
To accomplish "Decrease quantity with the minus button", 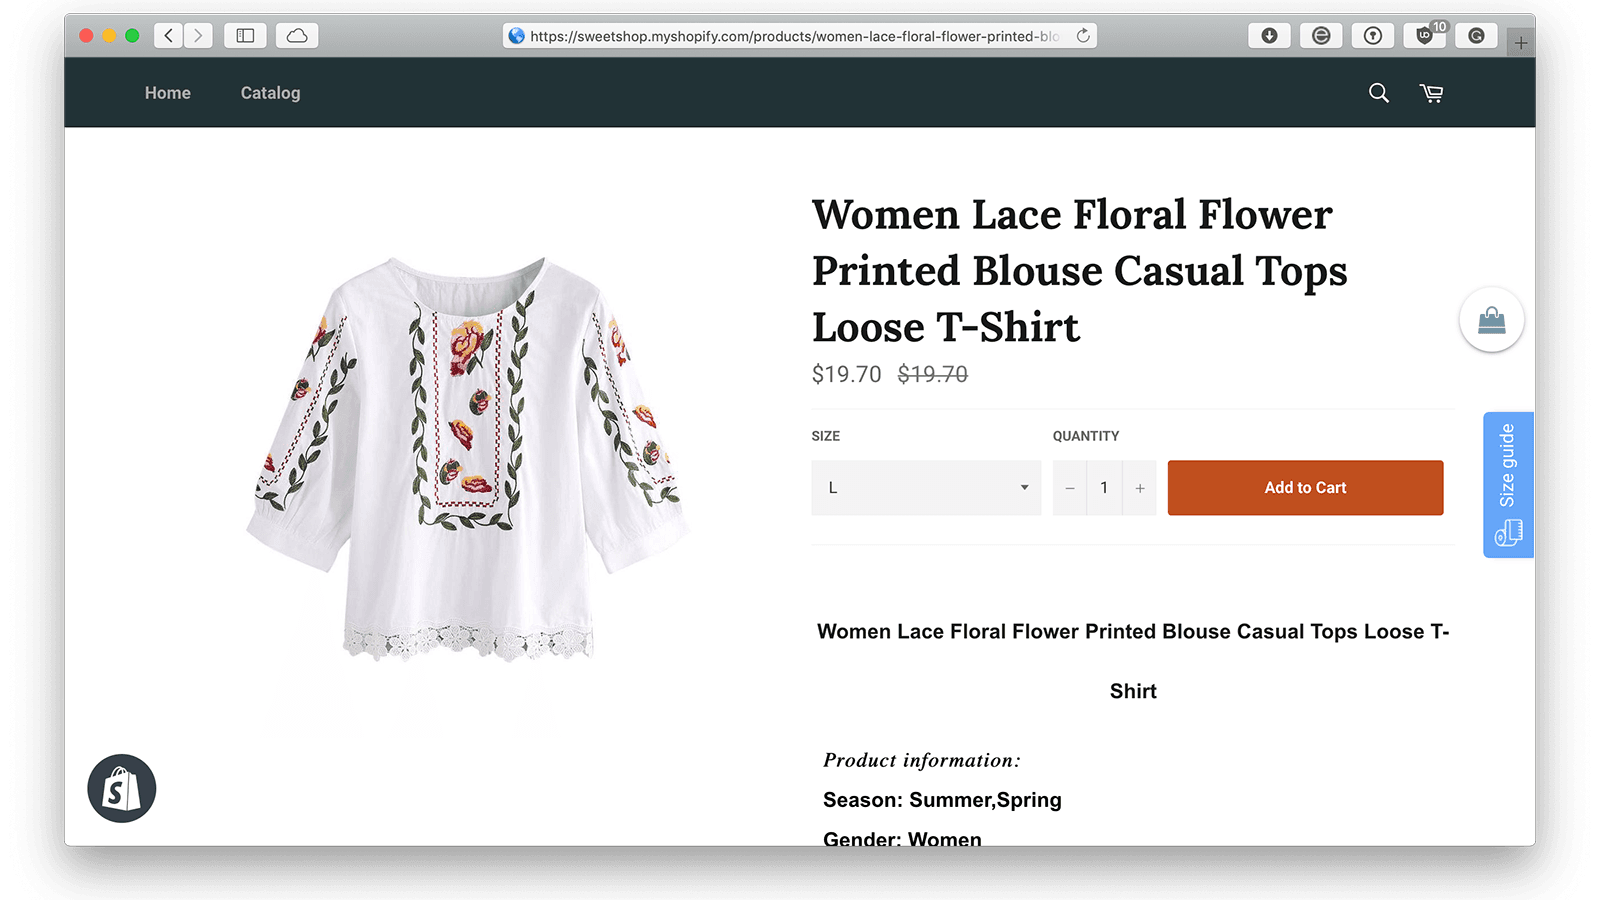I will point(1070,488).
